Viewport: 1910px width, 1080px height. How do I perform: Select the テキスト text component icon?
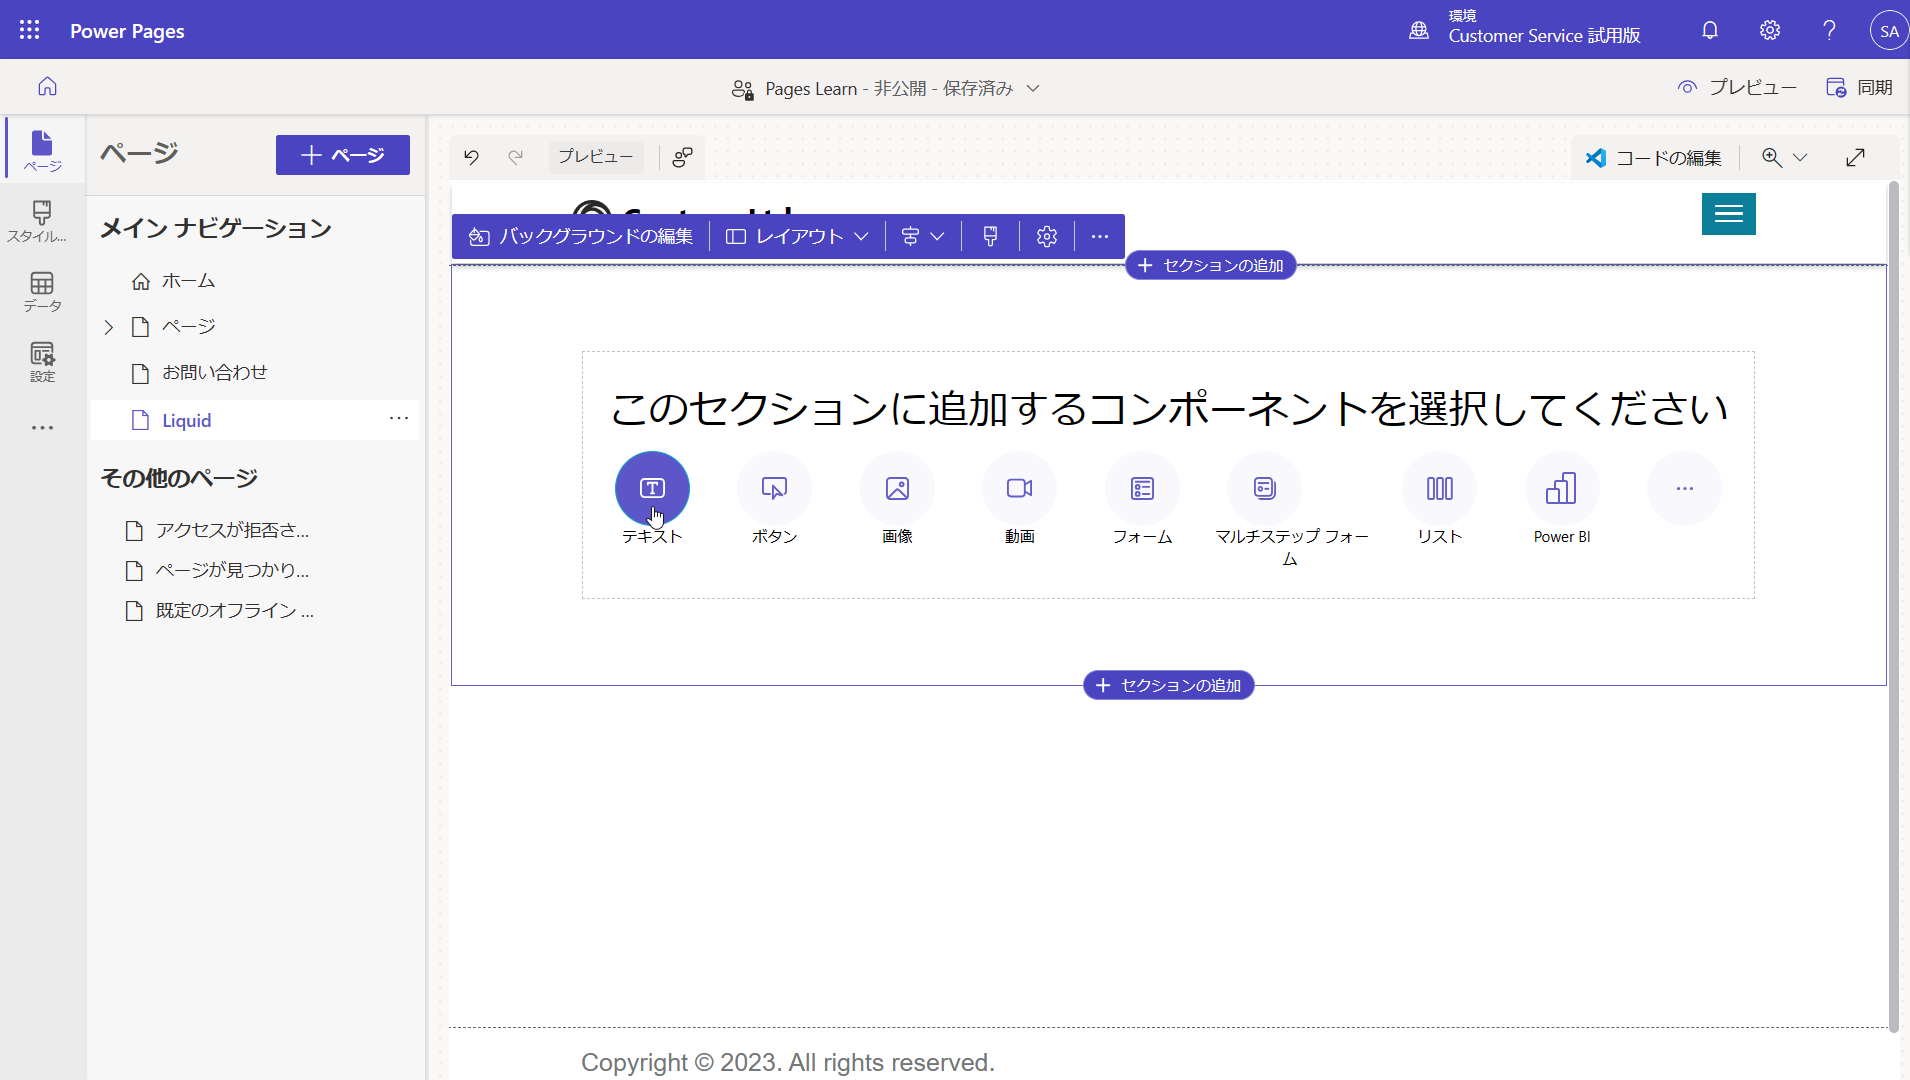point(652,488)
